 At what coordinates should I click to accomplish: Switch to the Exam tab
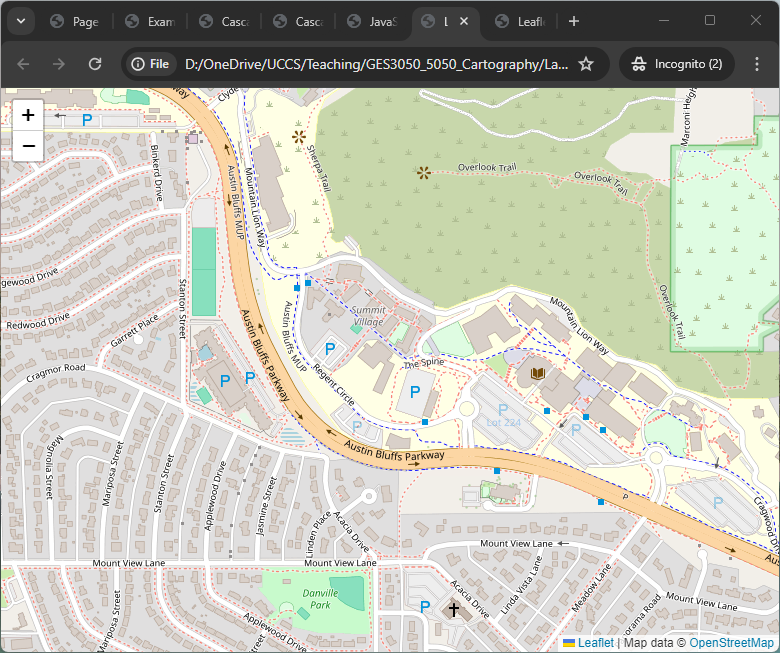tap(151, 21)
